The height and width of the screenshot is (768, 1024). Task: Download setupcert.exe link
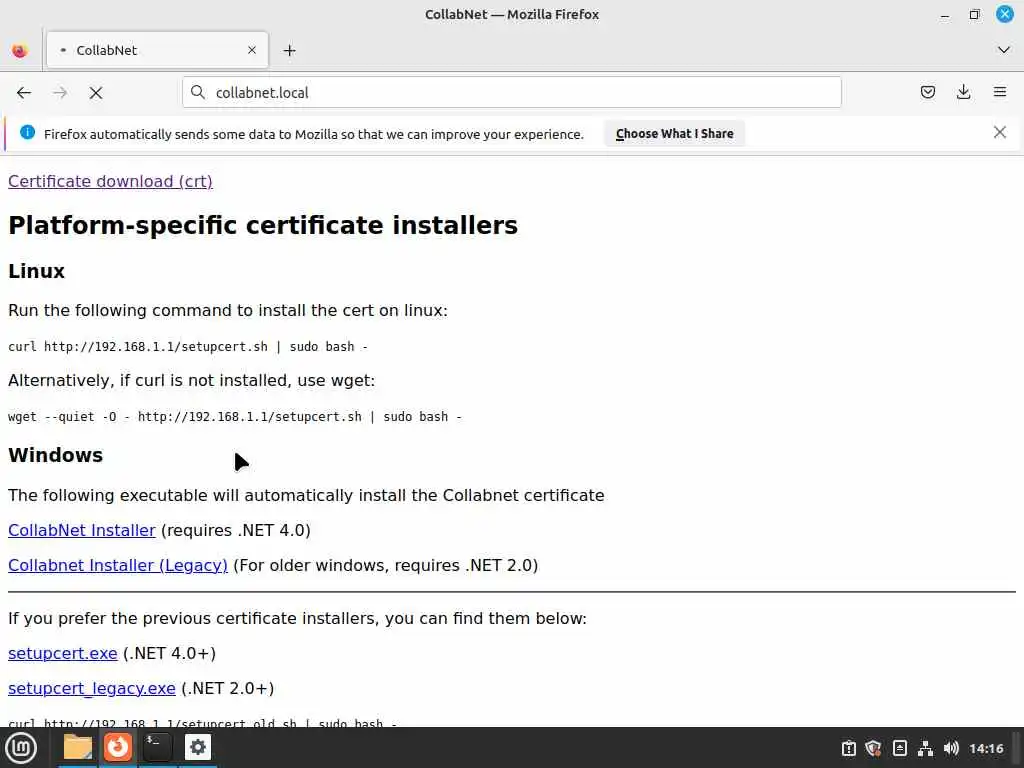63,653
